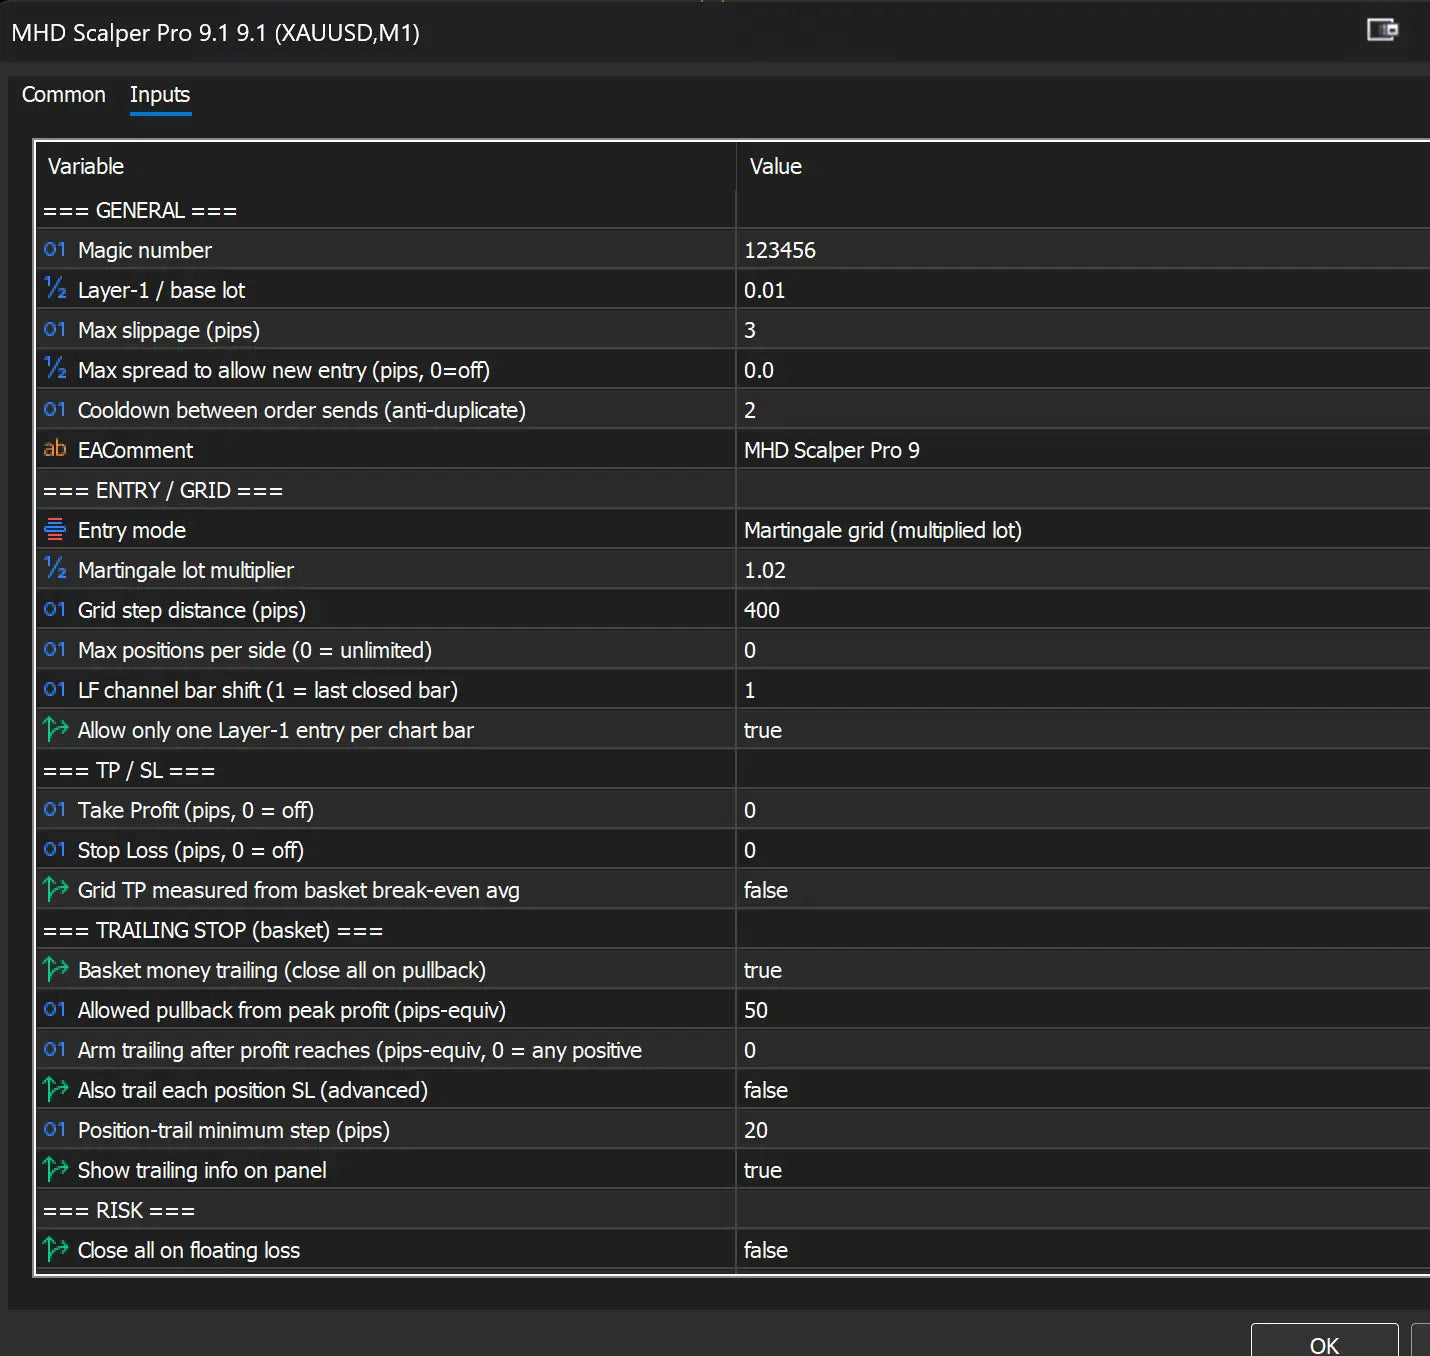Click the fraction icon beside Layer-1 / base lot

coord(55,289)
